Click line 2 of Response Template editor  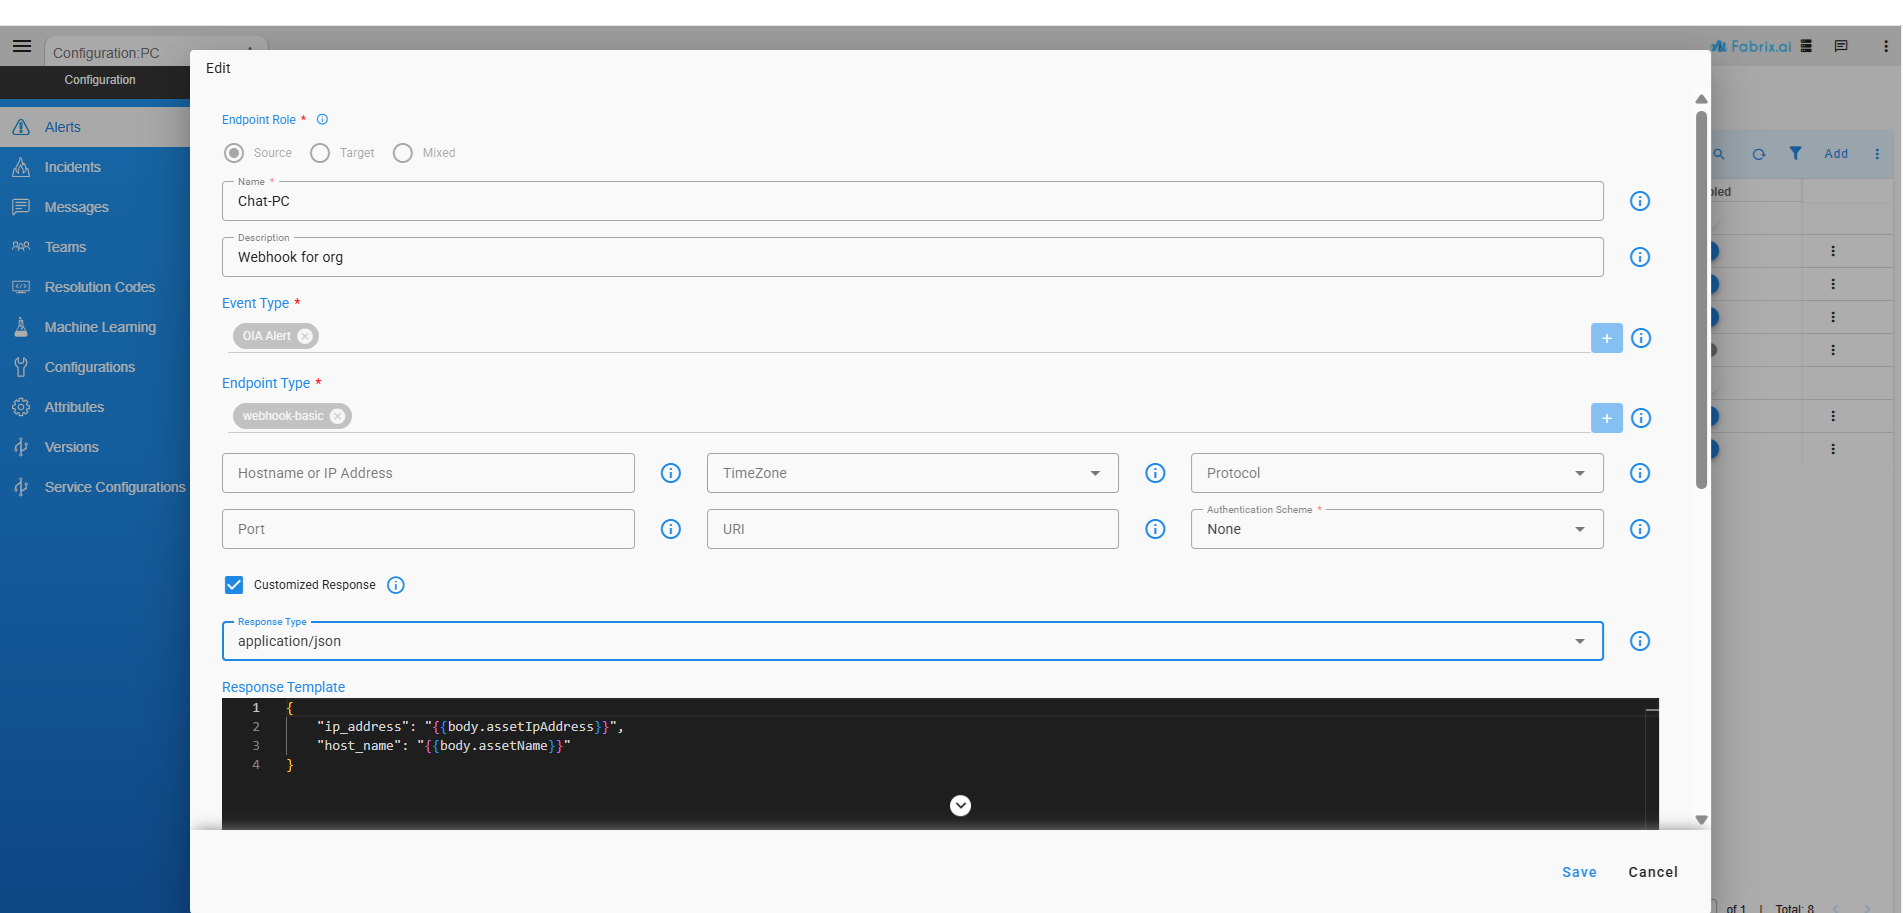(x=470, y=727)
